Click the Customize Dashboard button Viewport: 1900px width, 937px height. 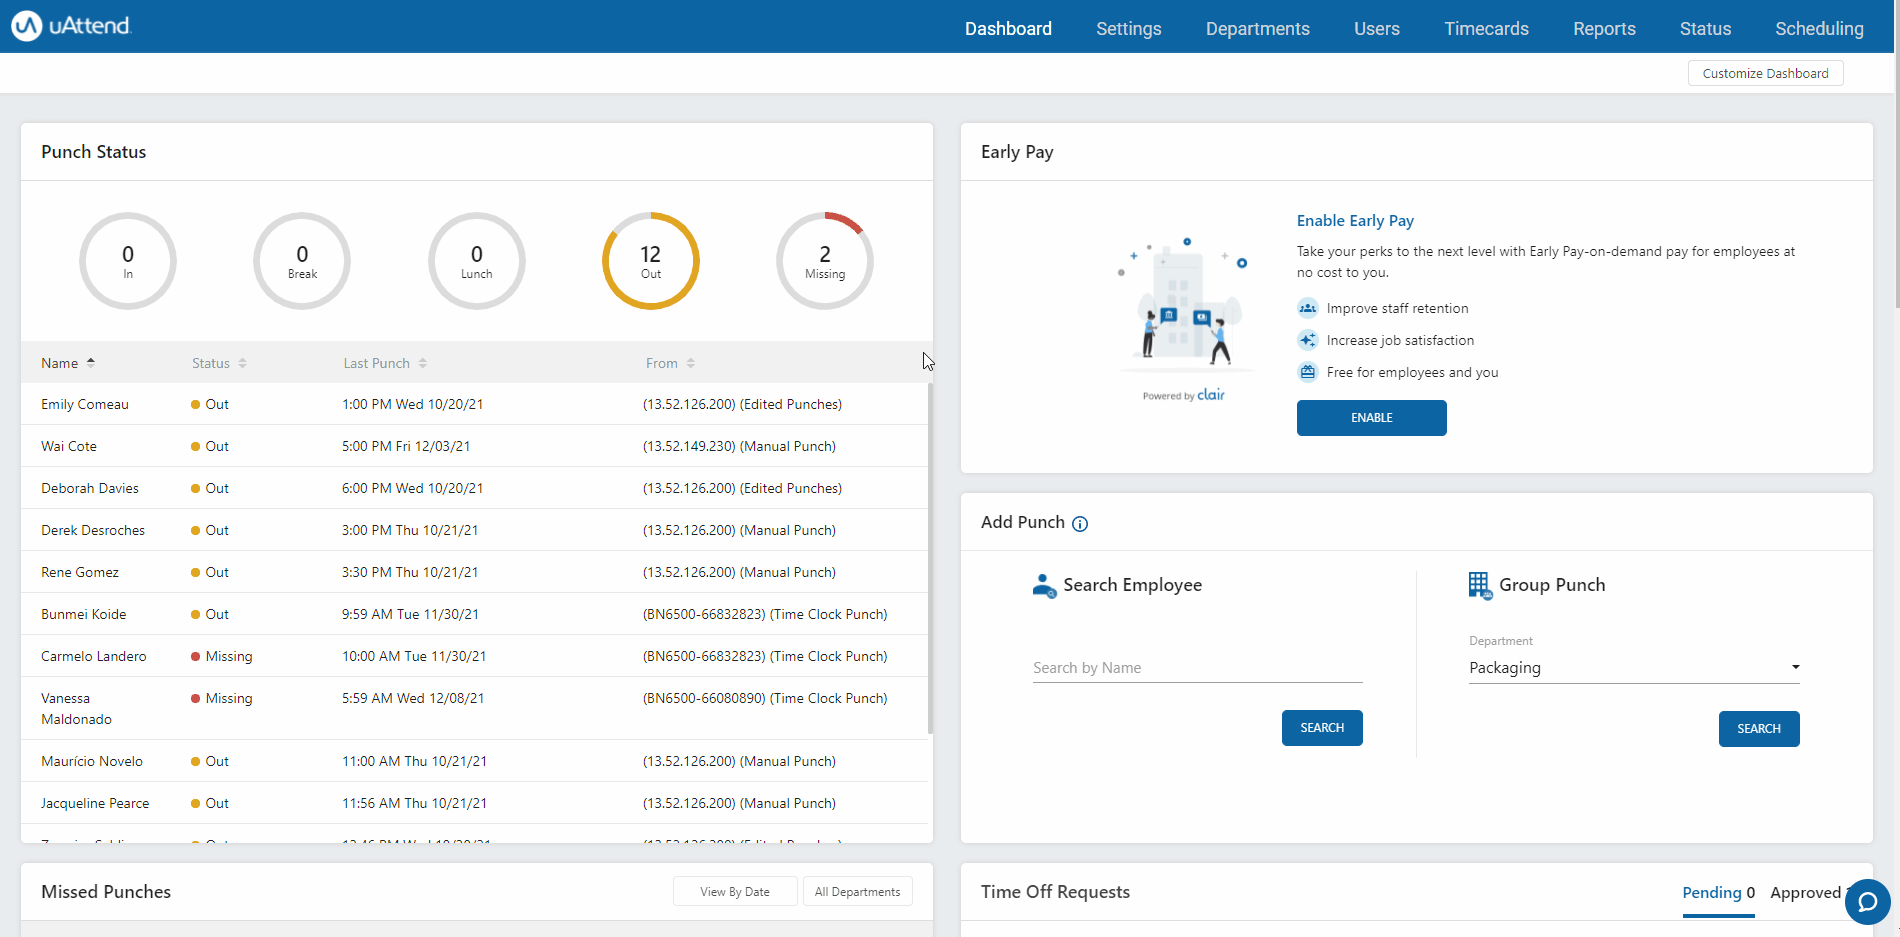point(1765,74)
